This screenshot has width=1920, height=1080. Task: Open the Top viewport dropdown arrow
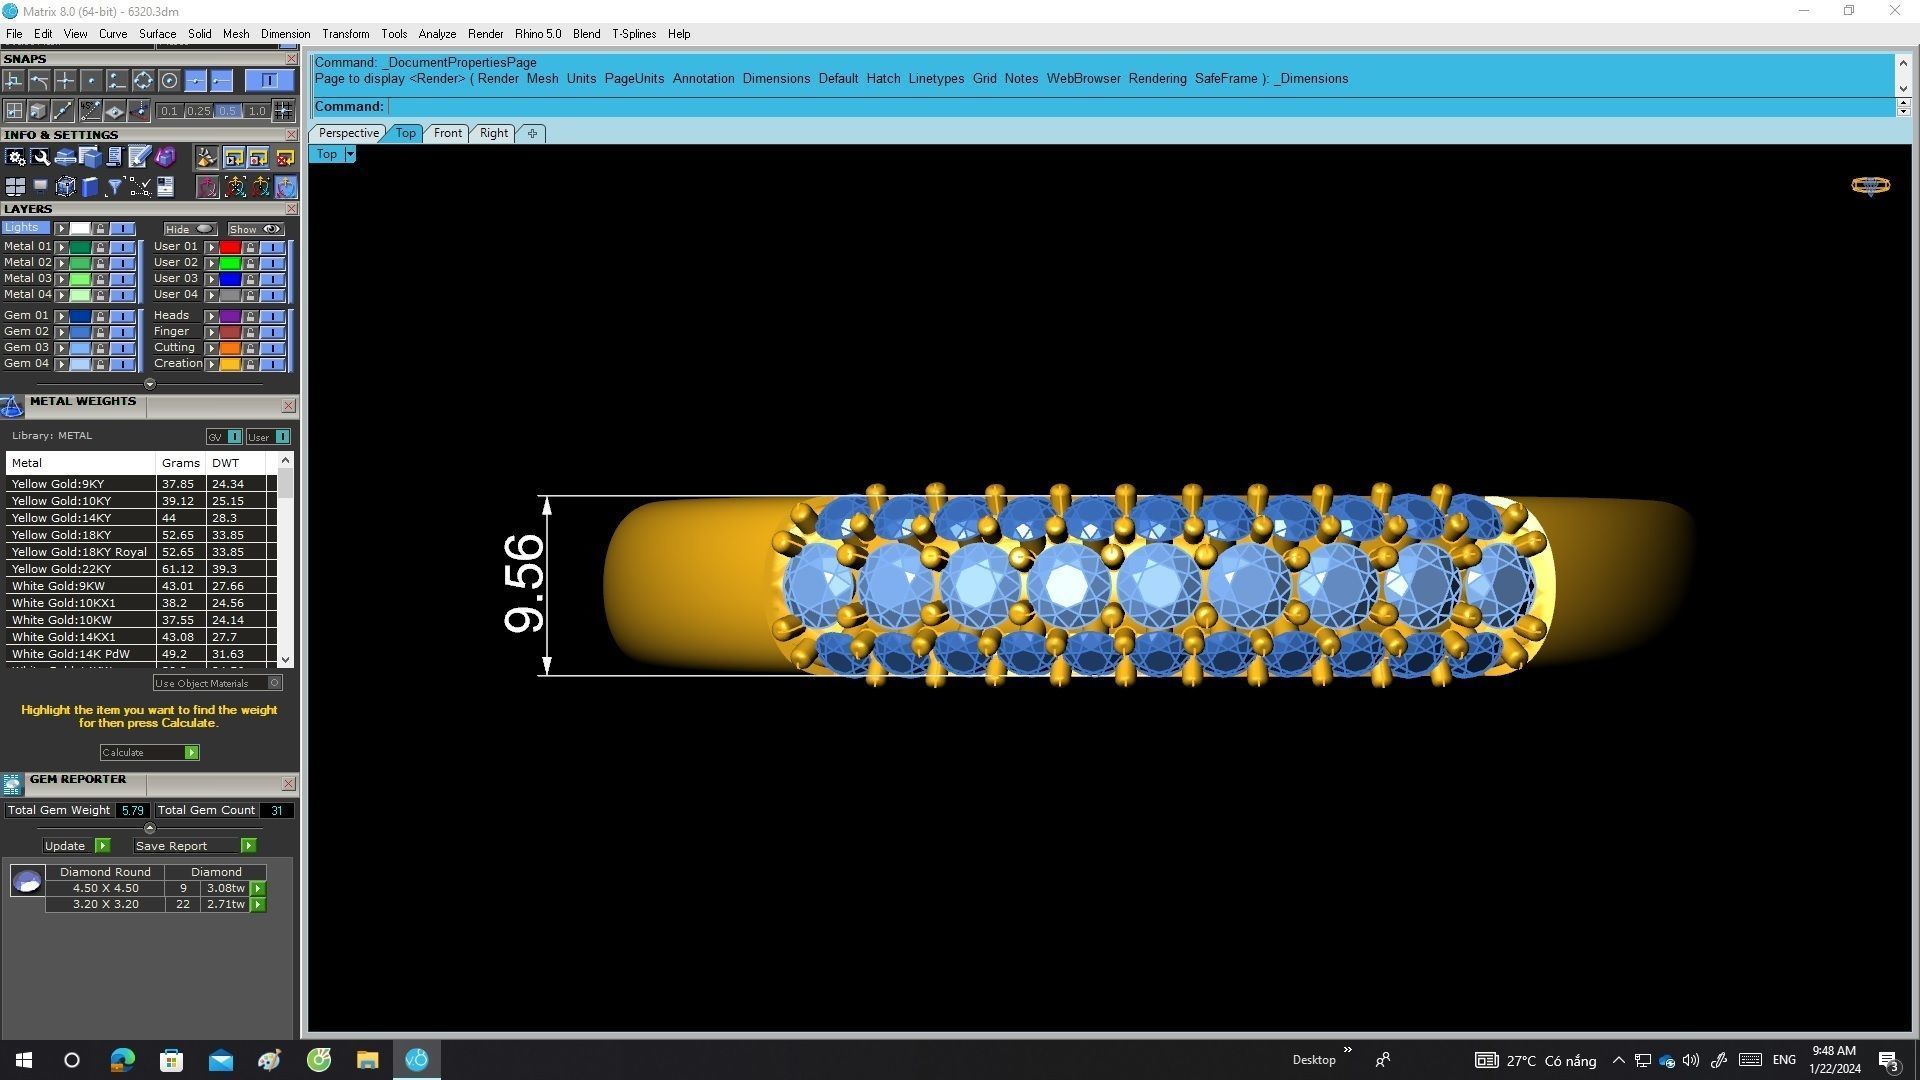tap(350, 154)
